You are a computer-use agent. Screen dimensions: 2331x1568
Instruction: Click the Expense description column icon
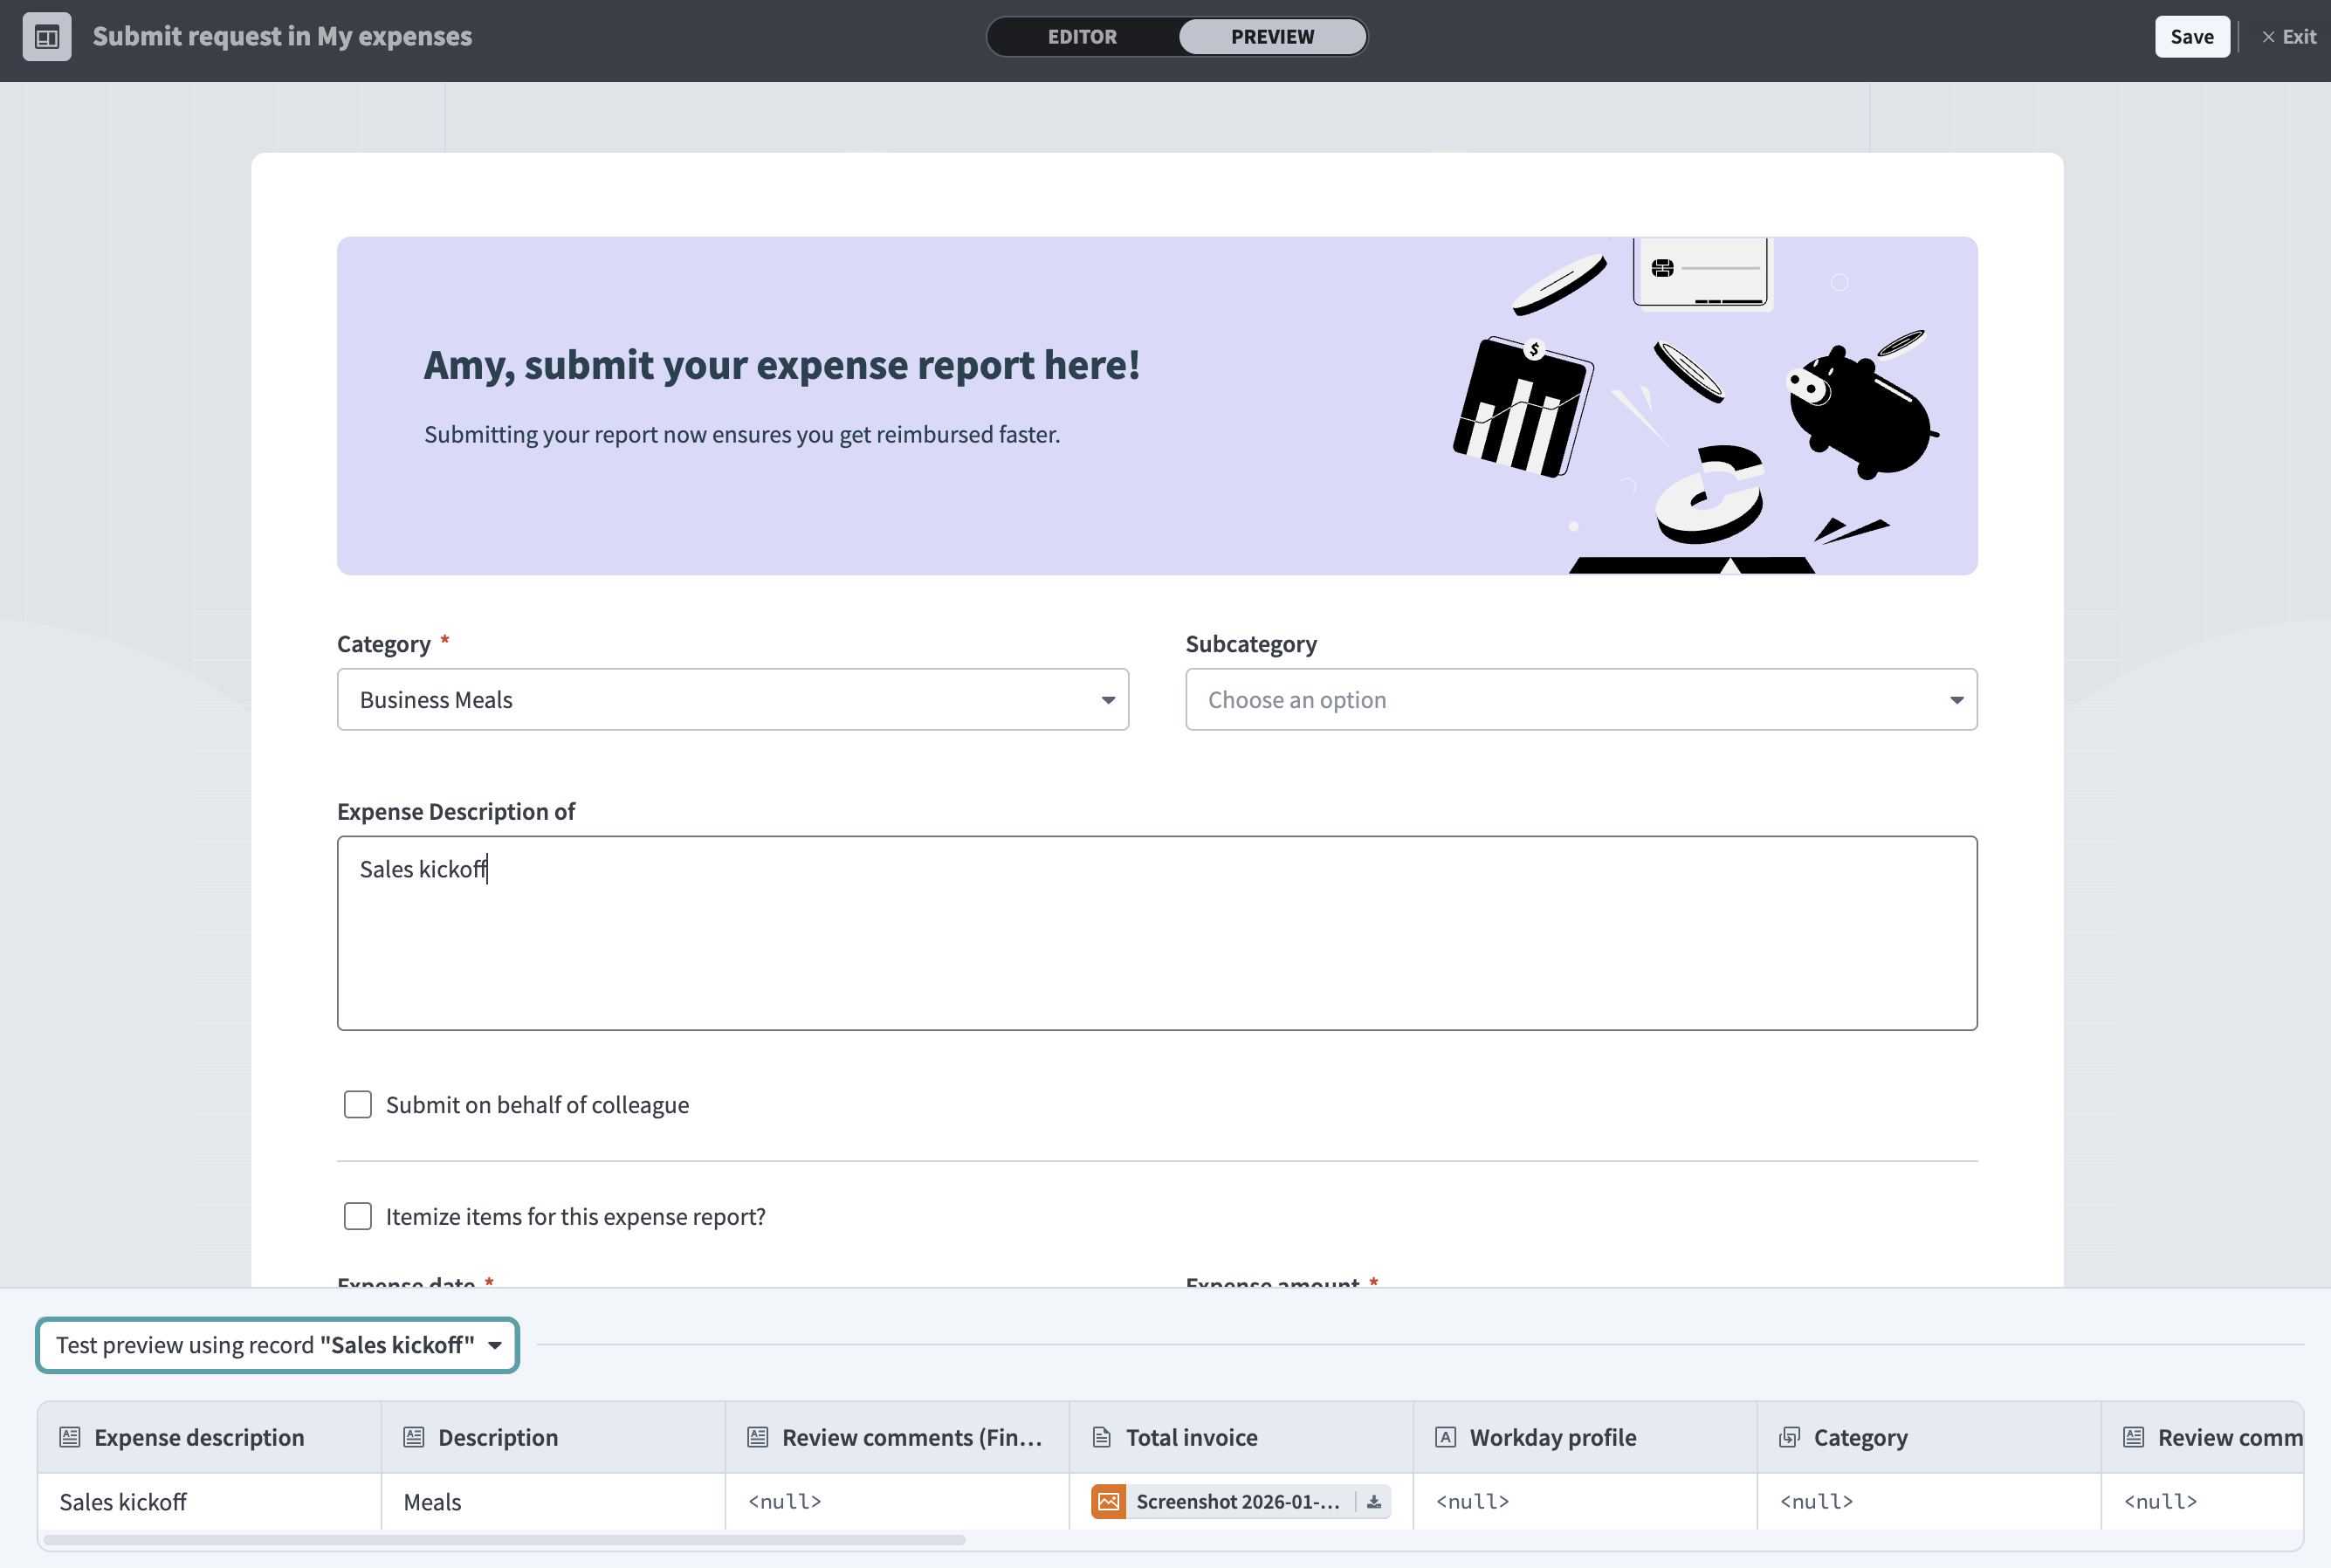tap(70, 1437)
